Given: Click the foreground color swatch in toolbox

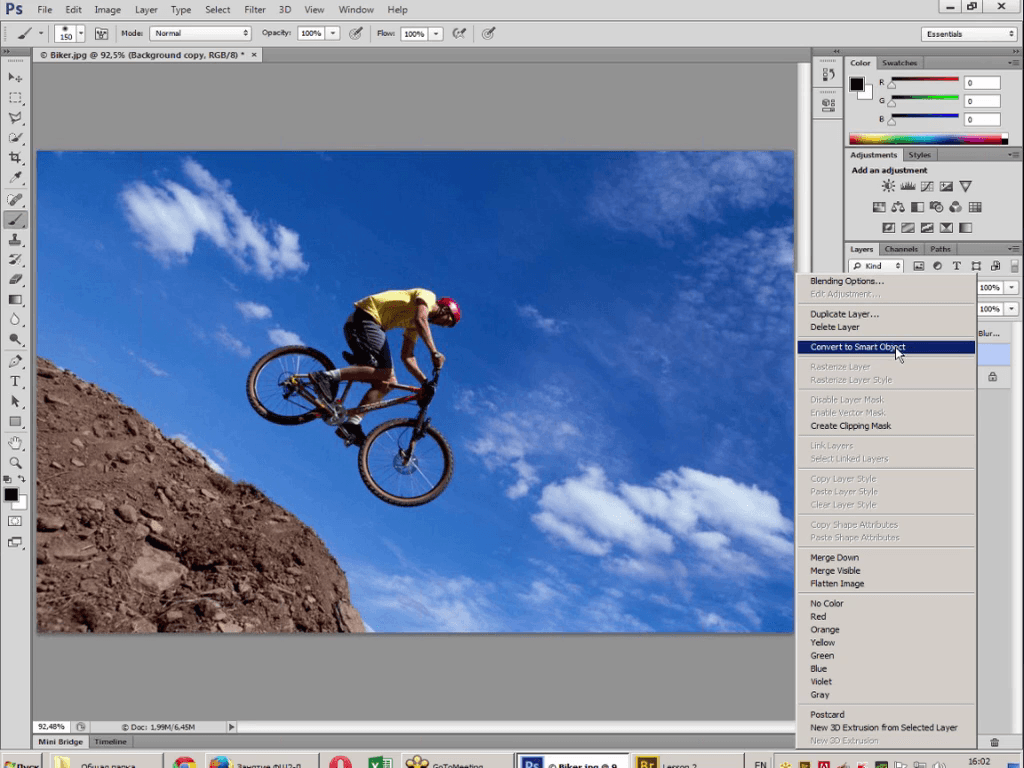Looking at the screenshot, I should click(10, 494).
